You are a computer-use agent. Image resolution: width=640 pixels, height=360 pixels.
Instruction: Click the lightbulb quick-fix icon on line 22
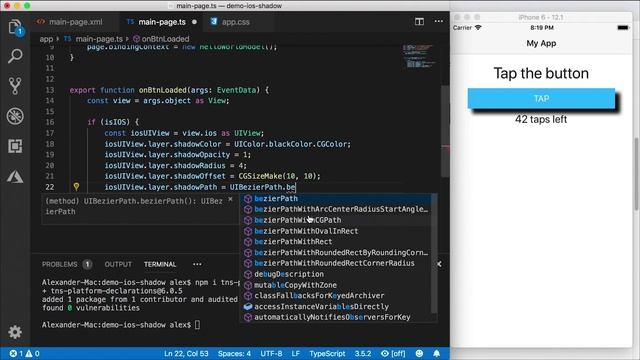click(76, 187)
